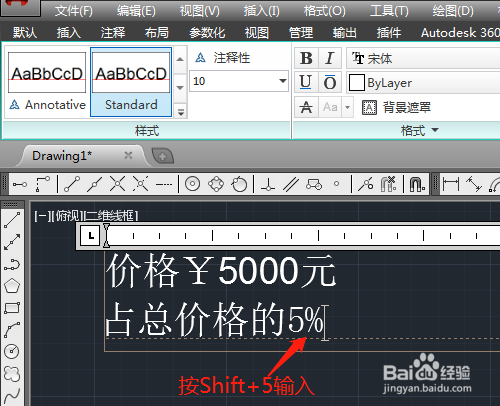500x406 pixels.
Task: Open the 绘图(D) menu
Action: (453, 11)
